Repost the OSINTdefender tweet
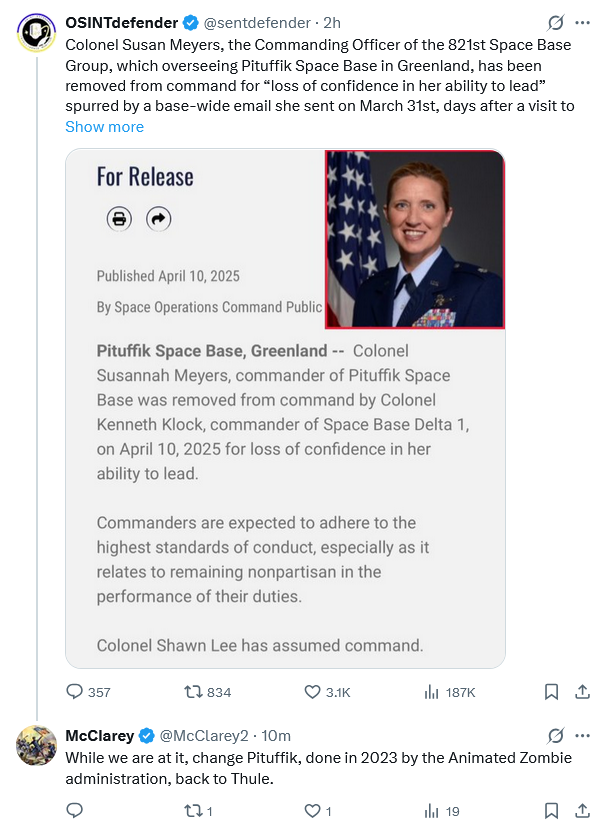609x831 pixels. tap(193, 692)
